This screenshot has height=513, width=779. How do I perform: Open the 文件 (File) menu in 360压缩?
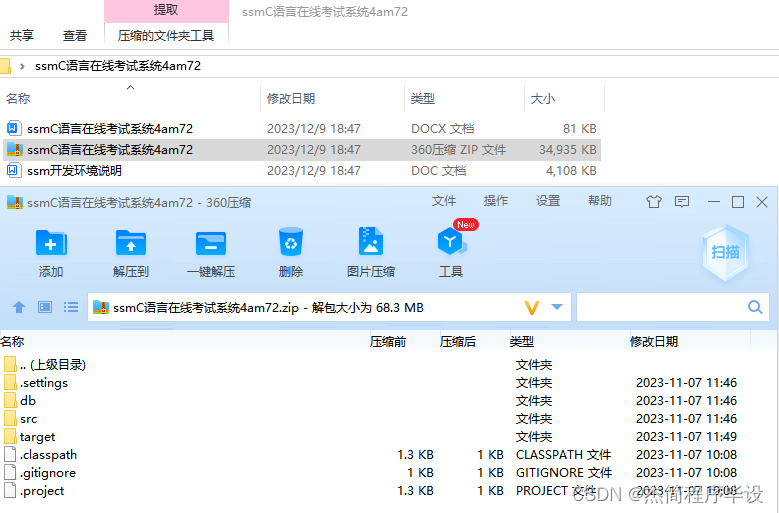pyautogui.click(x=444, y=201)
